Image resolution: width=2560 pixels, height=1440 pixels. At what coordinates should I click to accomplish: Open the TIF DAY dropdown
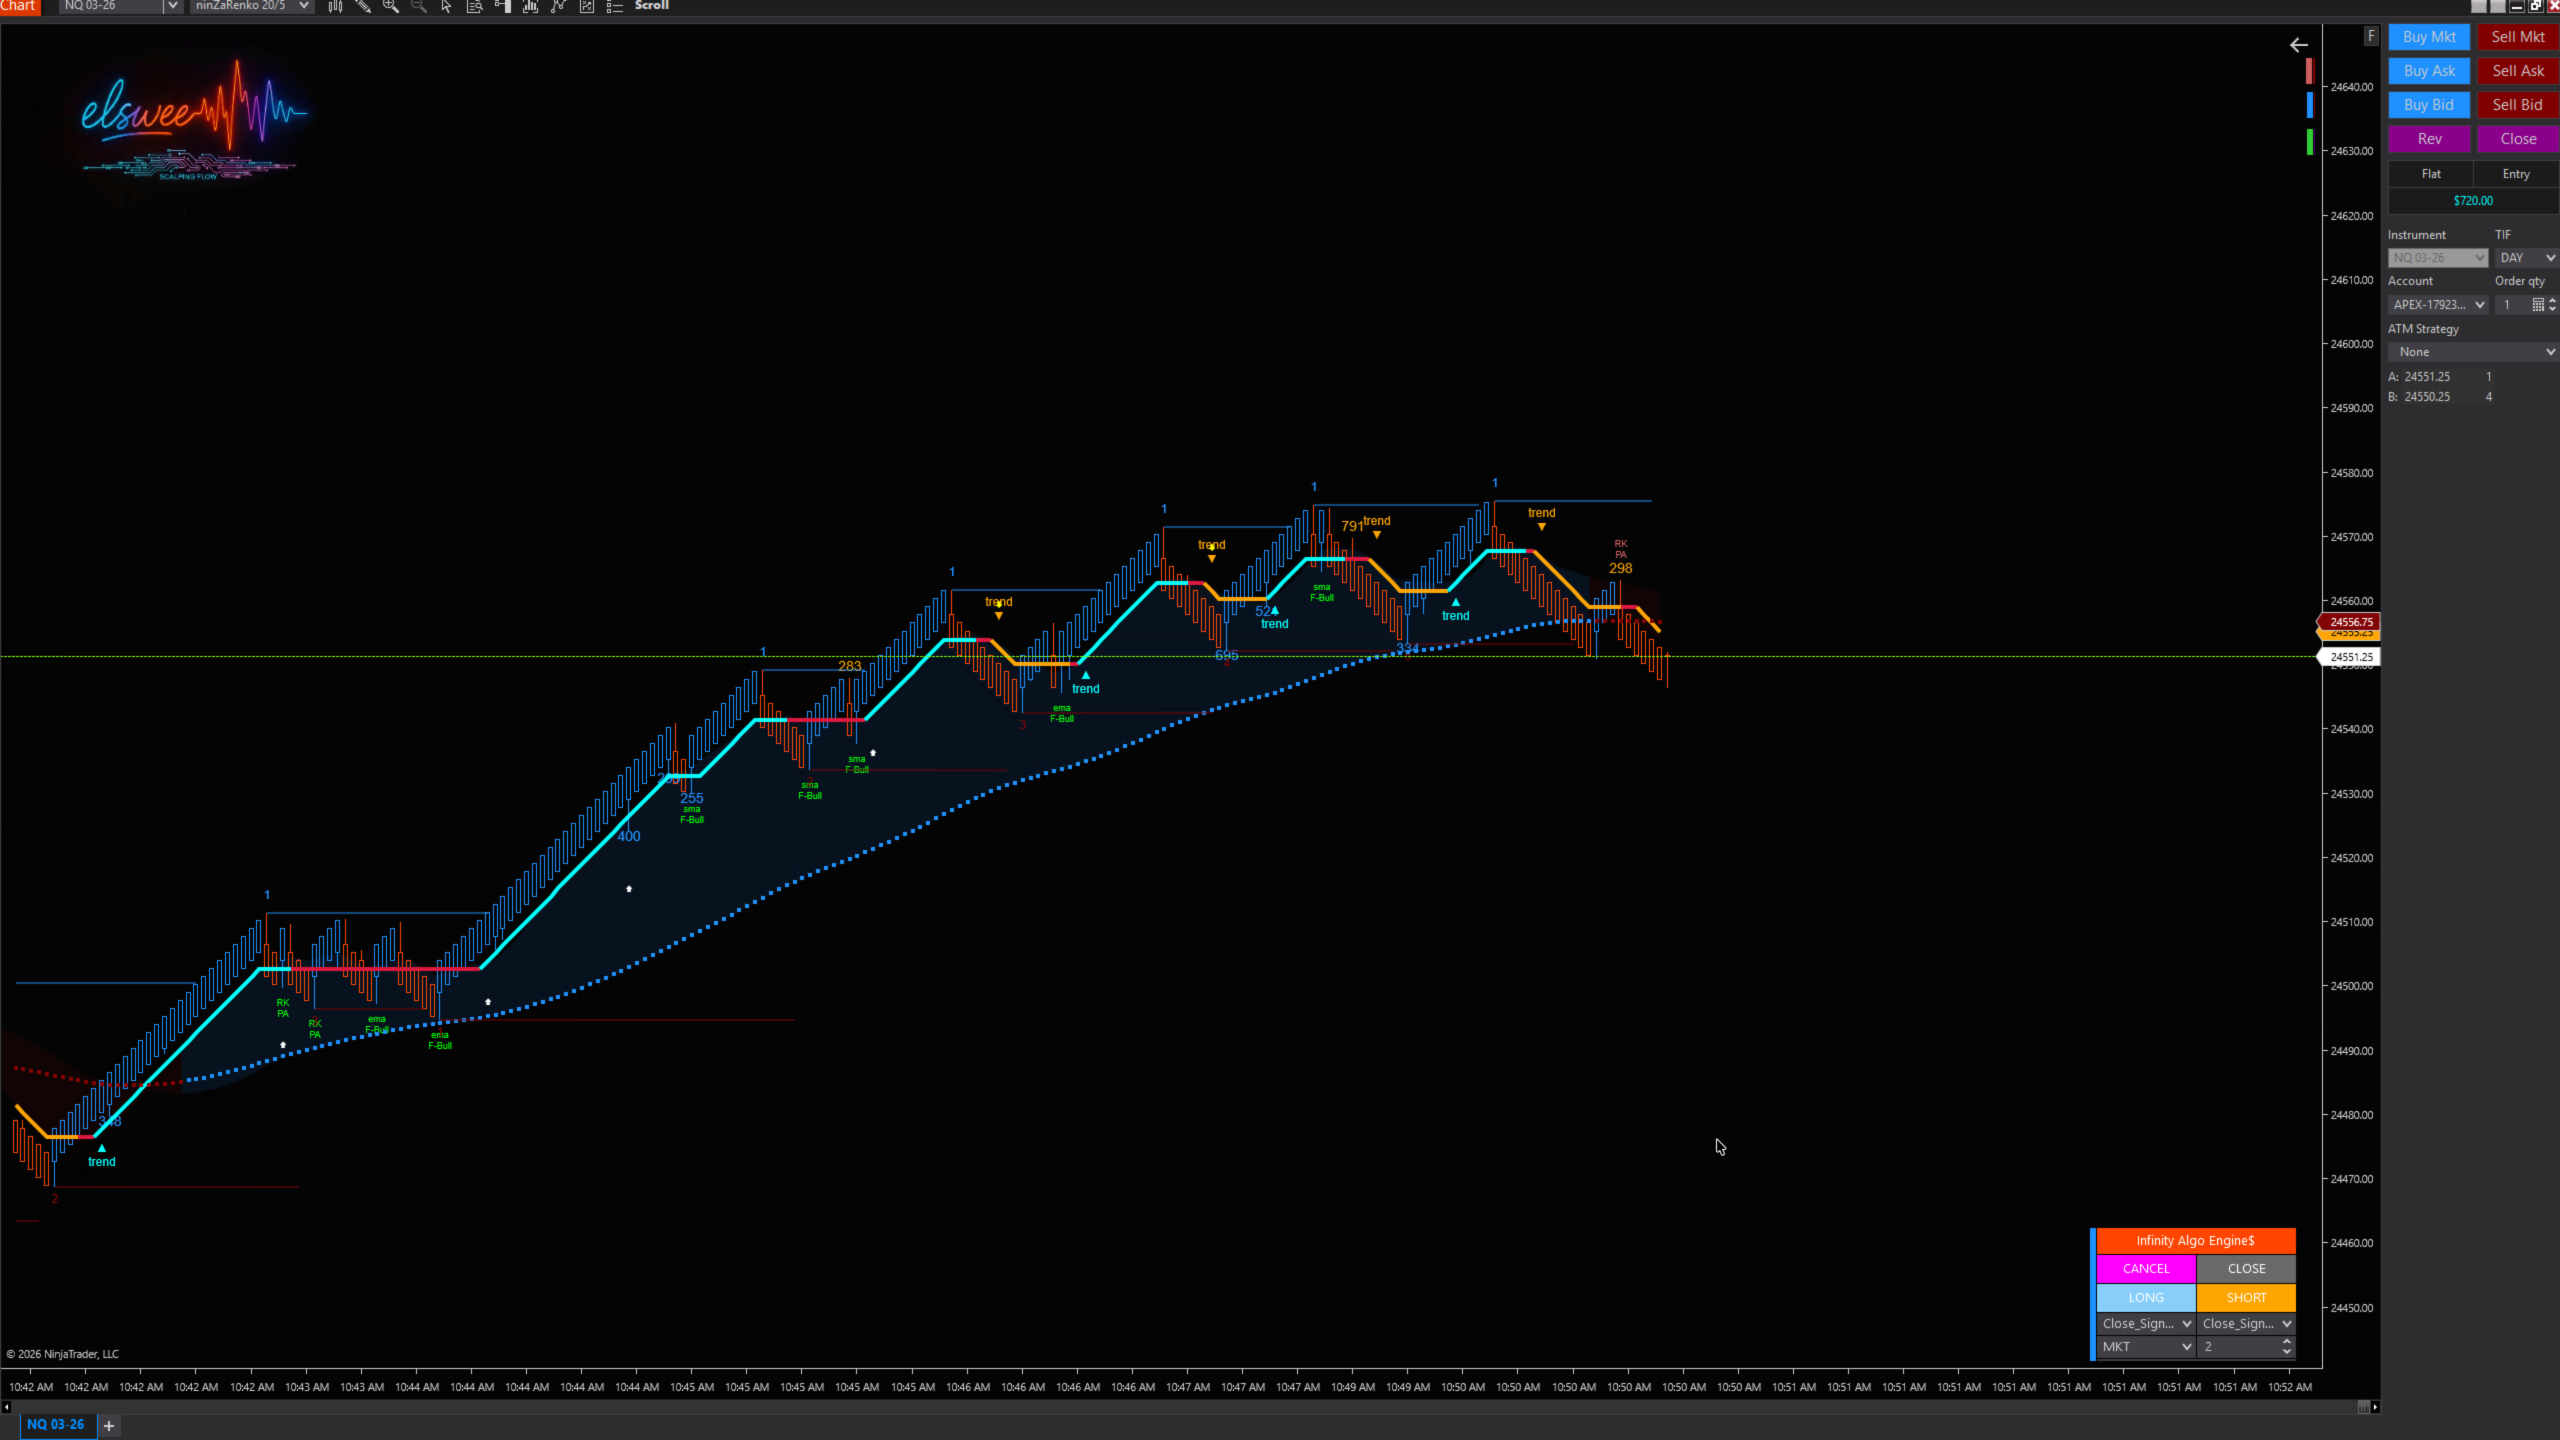[x=2526, y=258]
